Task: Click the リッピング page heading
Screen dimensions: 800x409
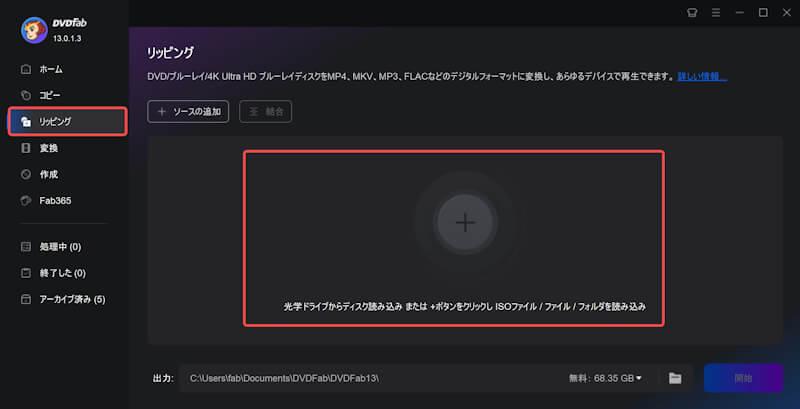Action: tap(170, 53)
